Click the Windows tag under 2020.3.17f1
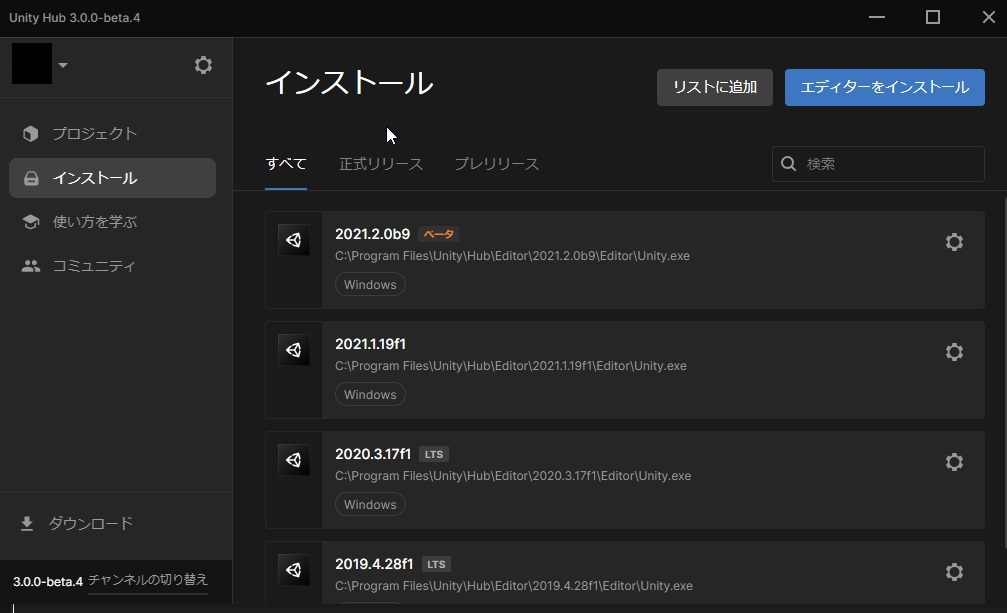Screen dimensions: 1007x613 pyautogui.click(x=370, y=505)
